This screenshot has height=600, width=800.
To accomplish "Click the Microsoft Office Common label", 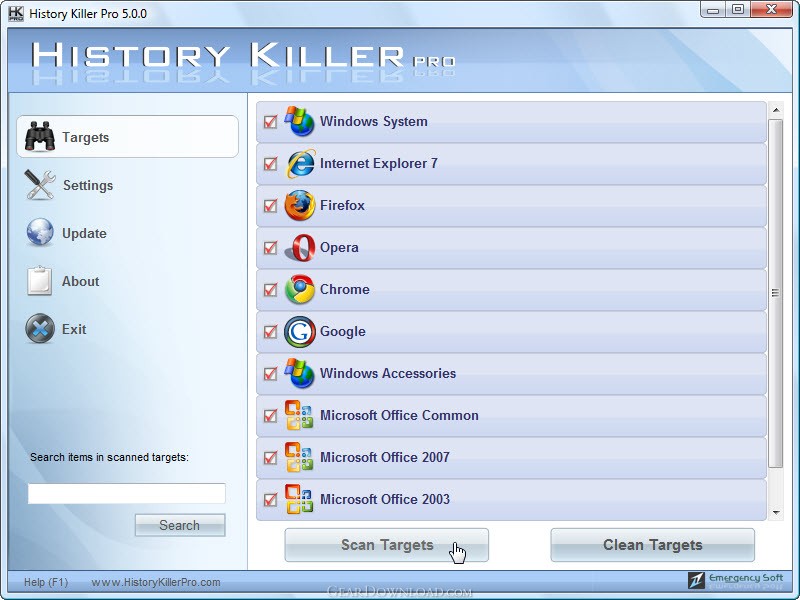I will (x=399, y=415).
